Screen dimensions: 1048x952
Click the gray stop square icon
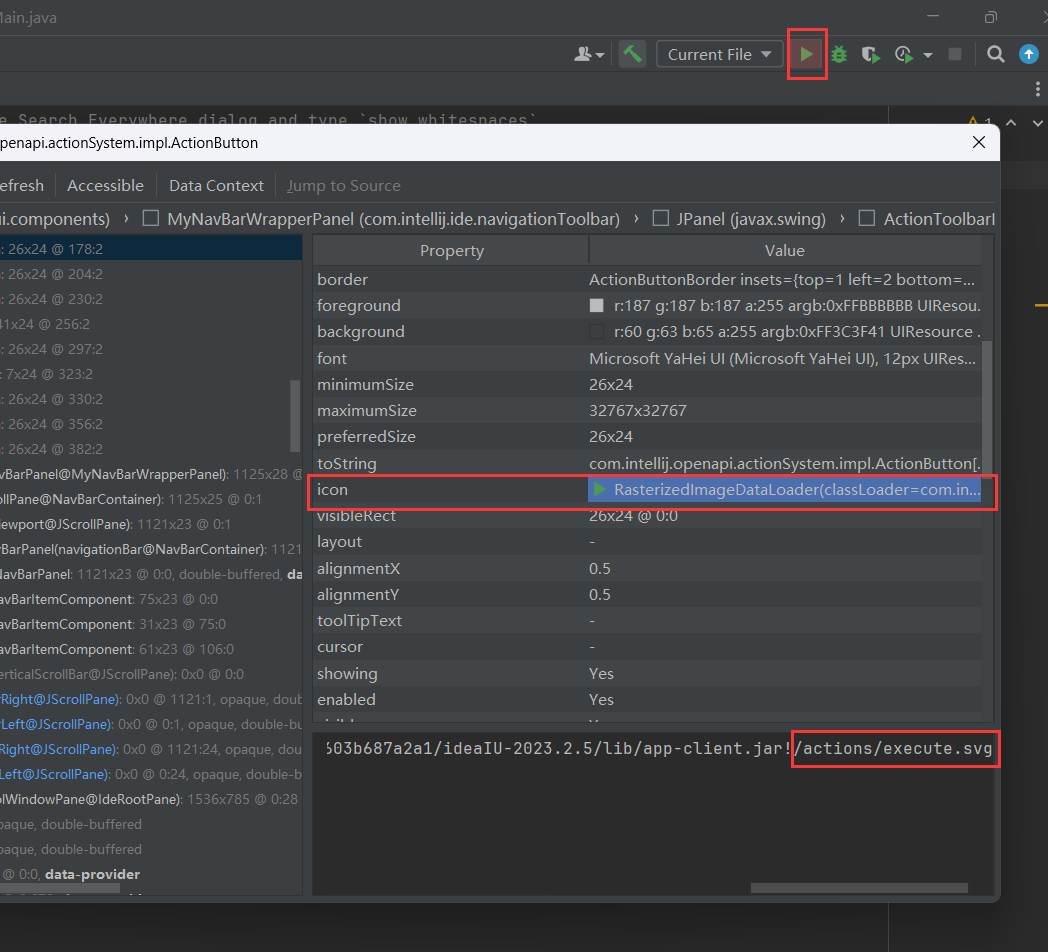click(955, 54)
